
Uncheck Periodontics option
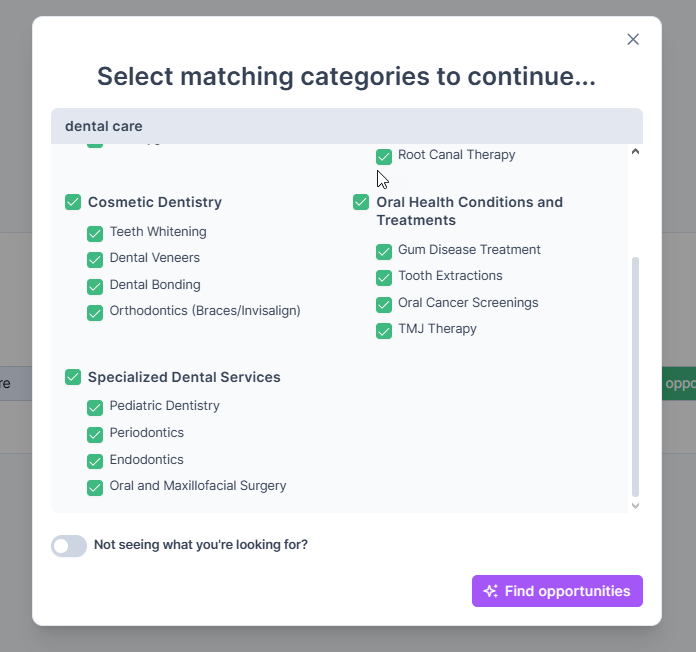(x=95, y=434)
